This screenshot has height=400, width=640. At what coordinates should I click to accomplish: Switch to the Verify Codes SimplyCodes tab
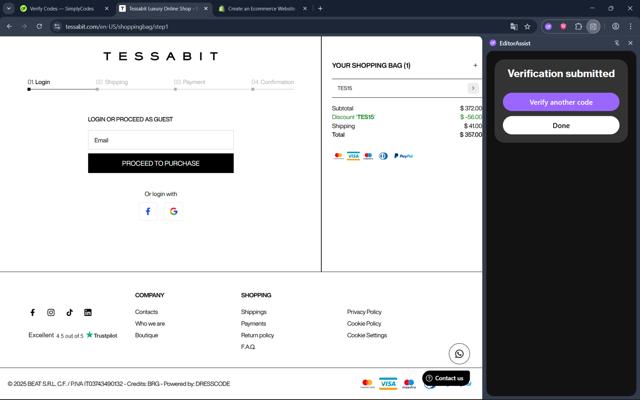61,9
